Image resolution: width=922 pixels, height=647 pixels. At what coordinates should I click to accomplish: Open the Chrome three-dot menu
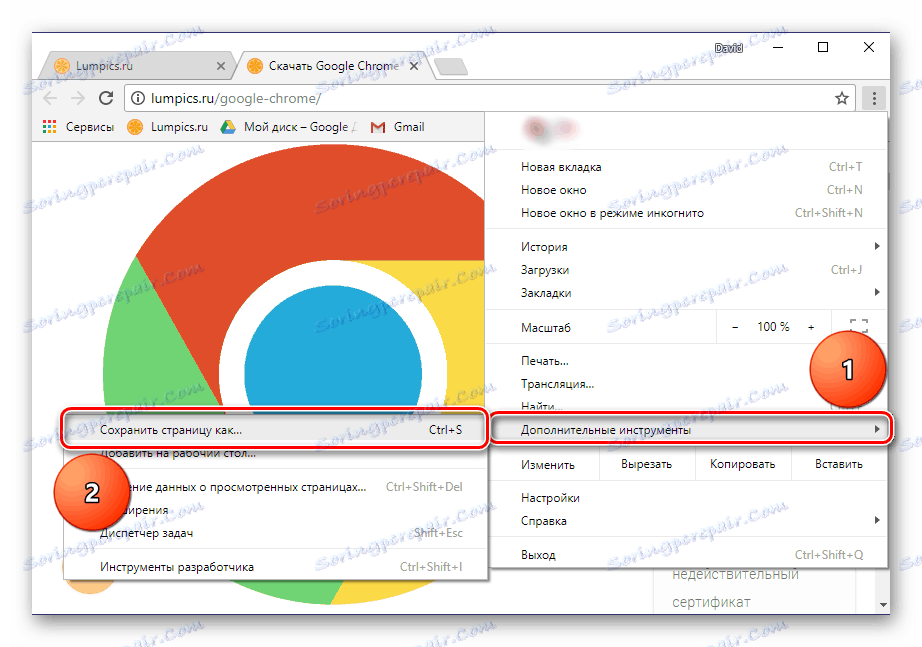pyautogui.click(x=874, y=98)
